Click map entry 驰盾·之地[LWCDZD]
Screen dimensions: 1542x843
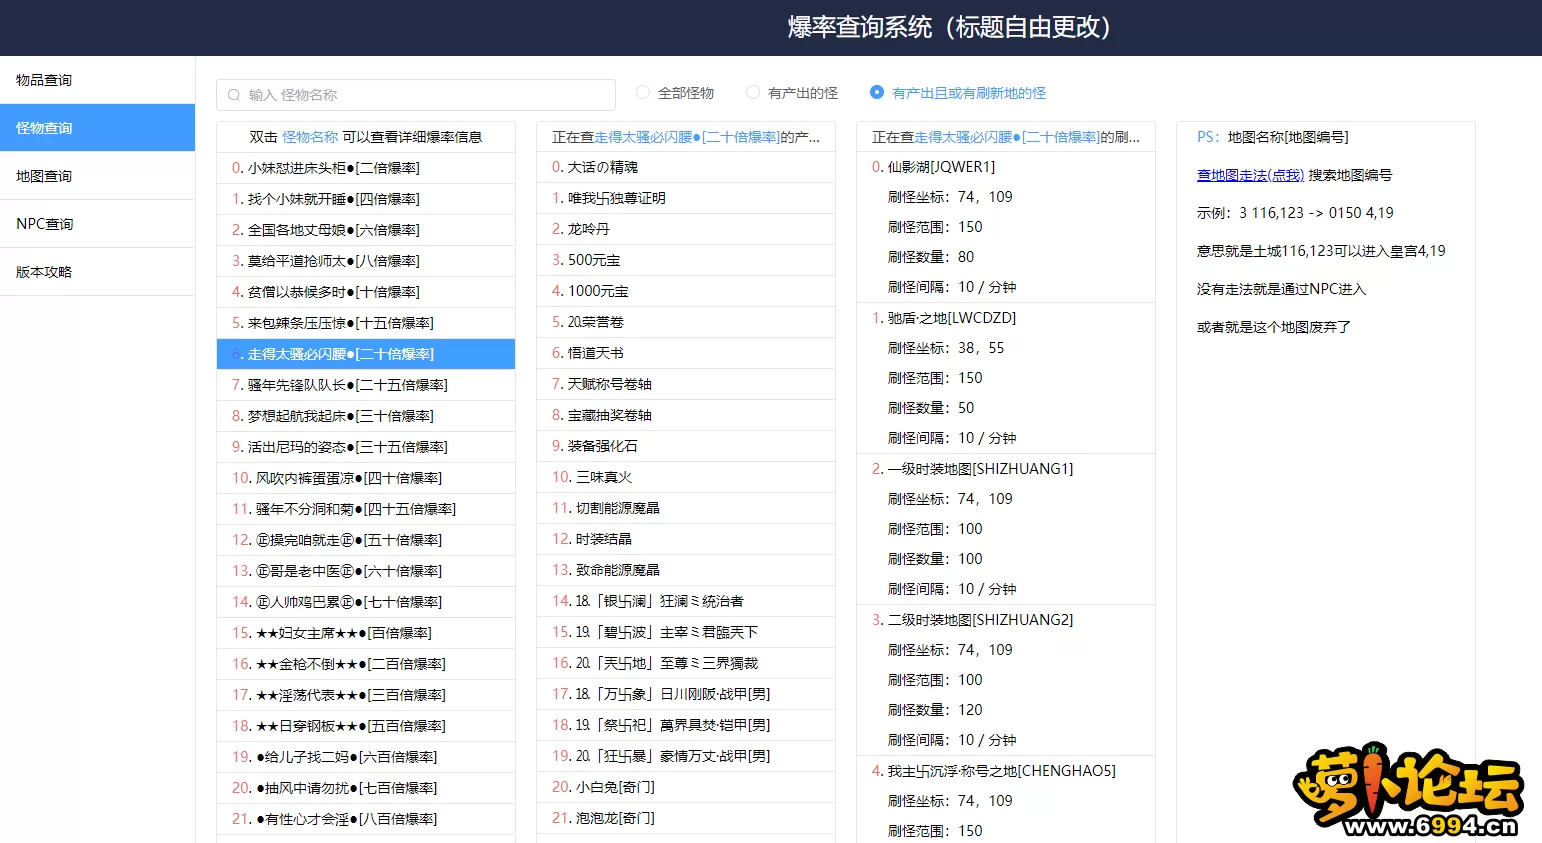coord(951,318)
